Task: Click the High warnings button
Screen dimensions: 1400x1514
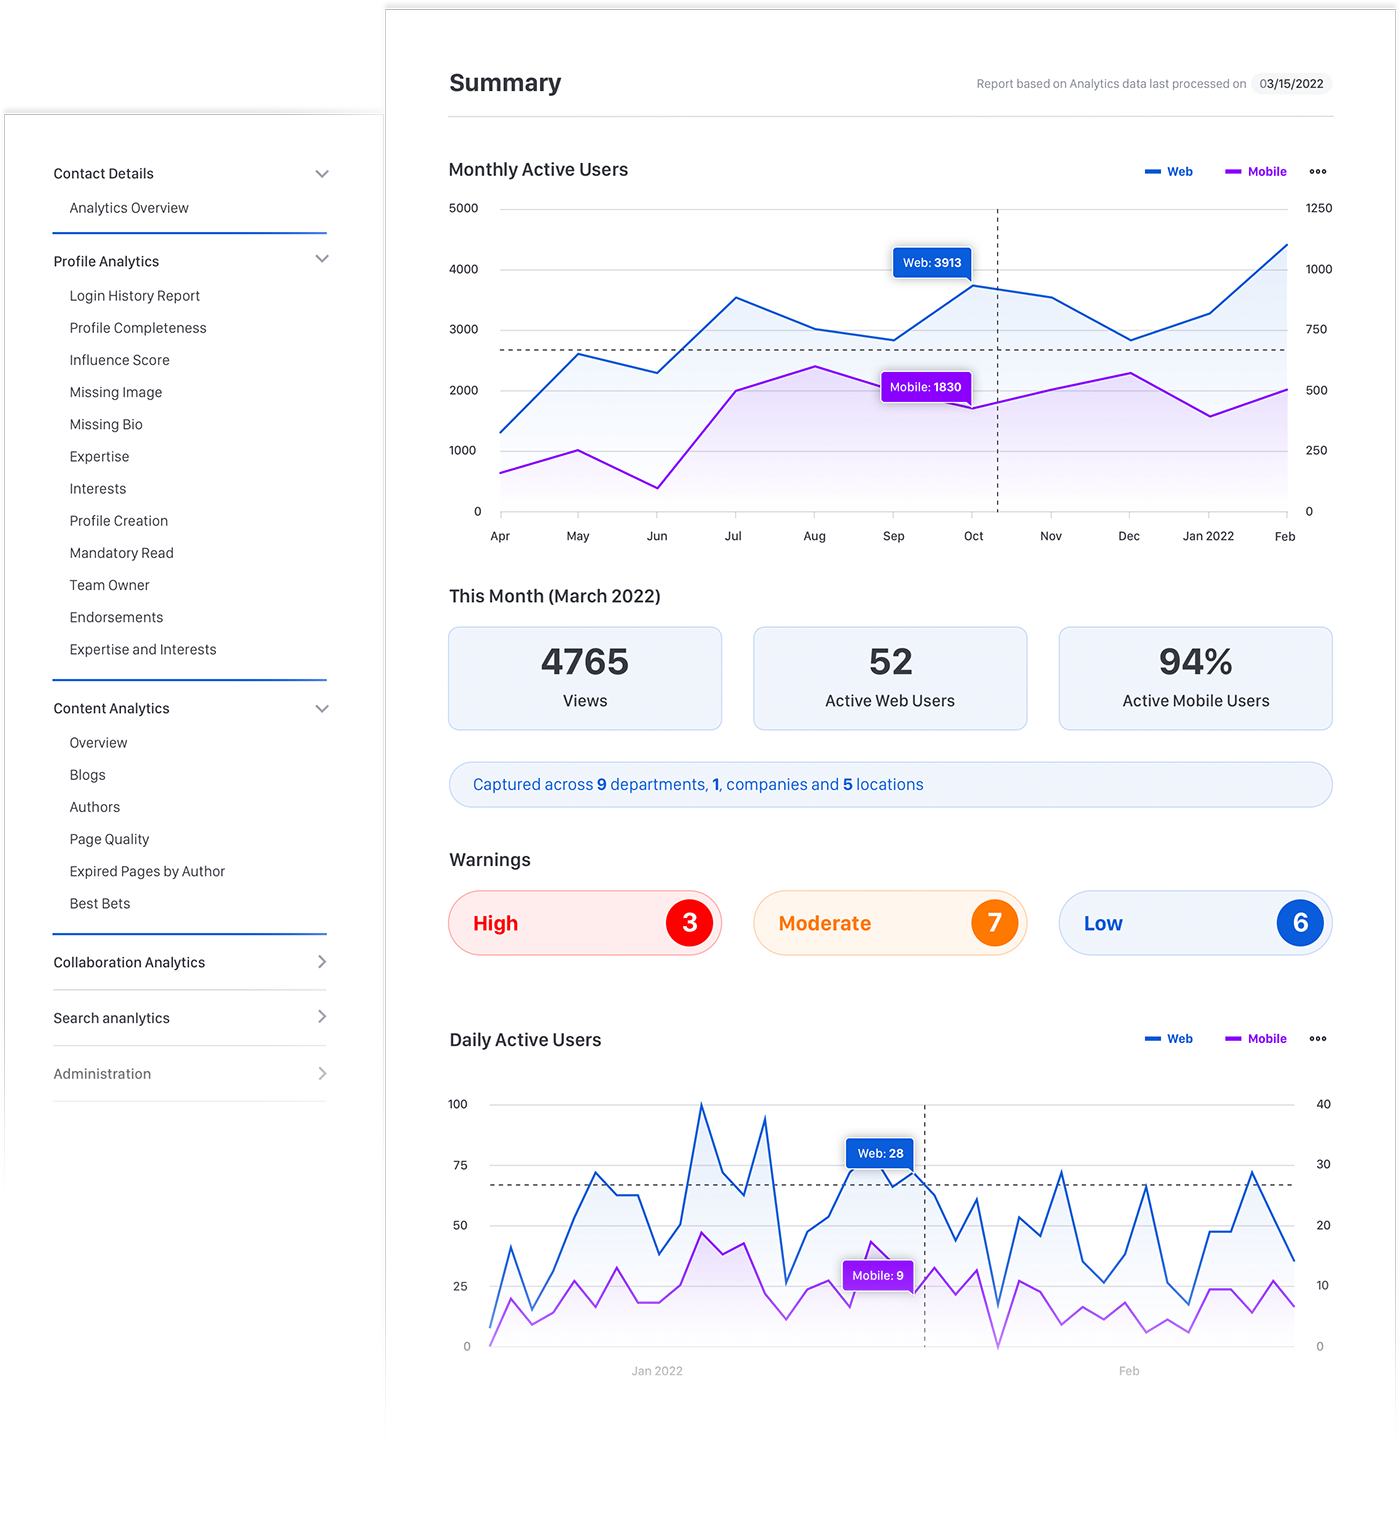Action: tap(585, 923)
